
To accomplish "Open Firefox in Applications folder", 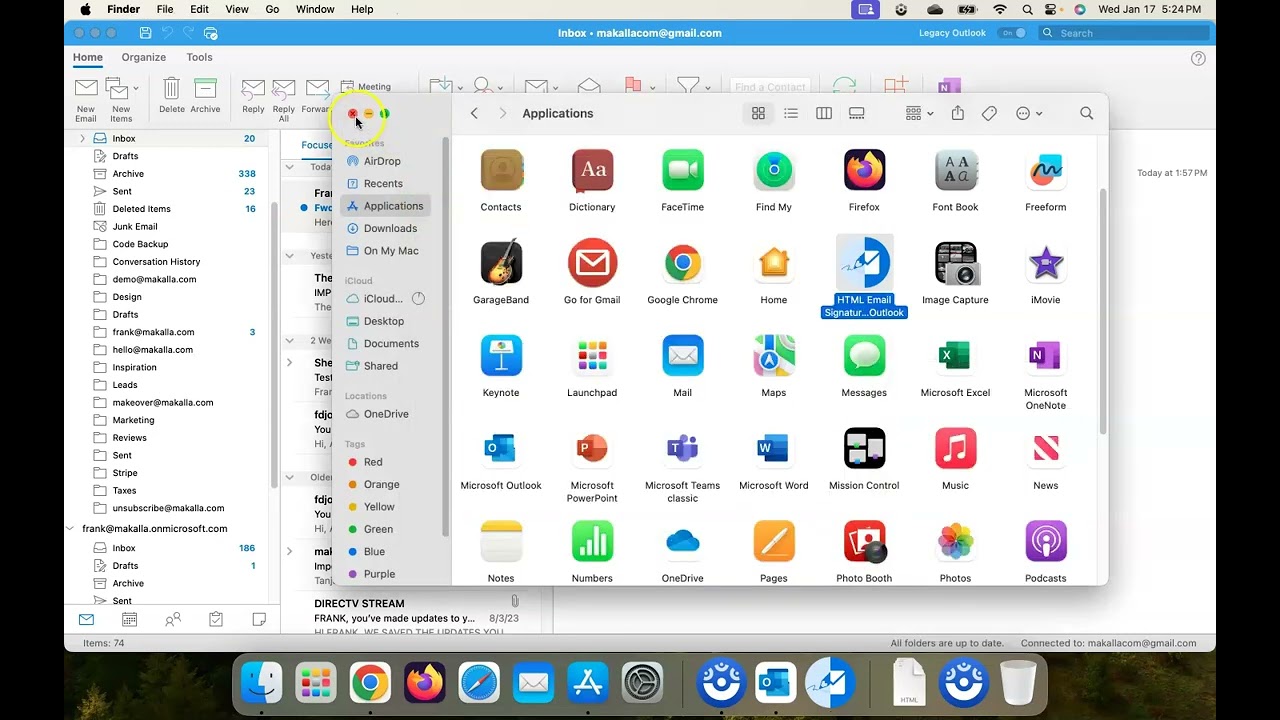I will coord(864,170).
